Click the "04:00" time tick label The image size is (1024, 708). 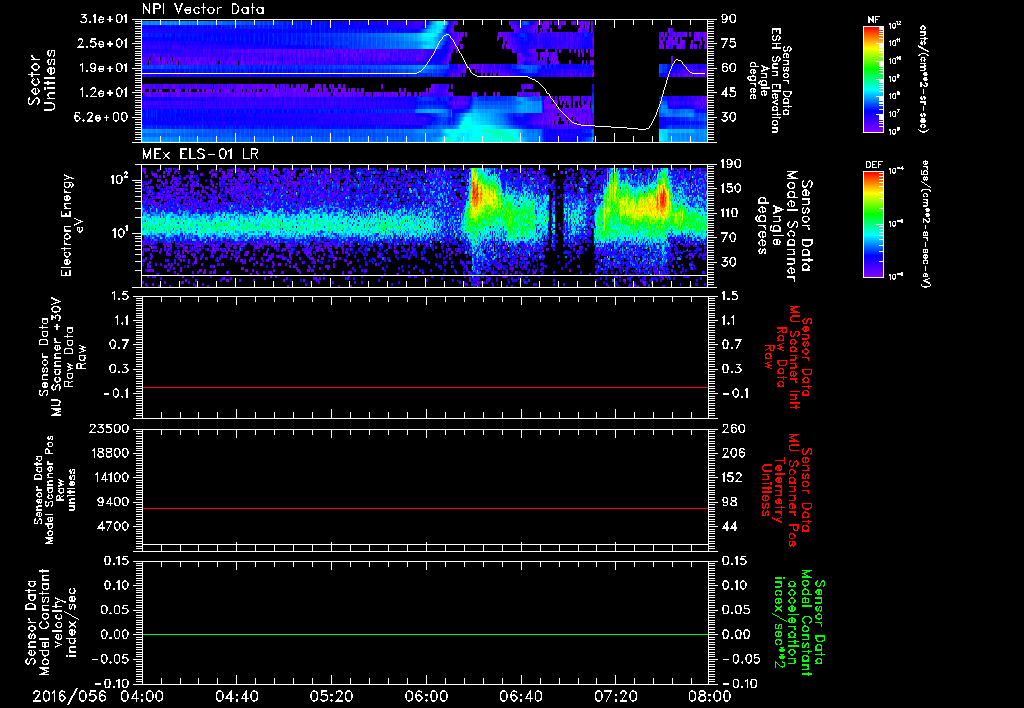pos(142,696)
